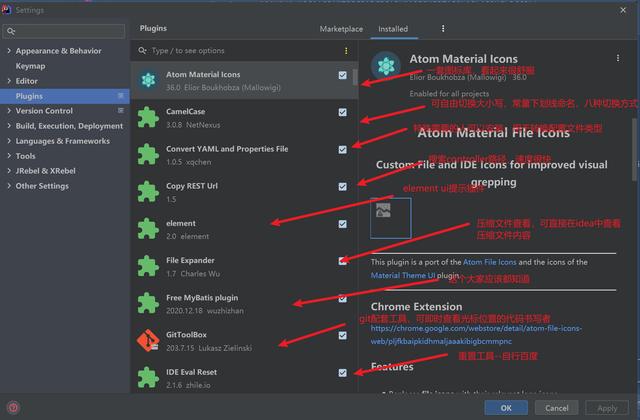Expand Build, Execution, Deployment chevron

pyautogui.click(x=9, y=126)
